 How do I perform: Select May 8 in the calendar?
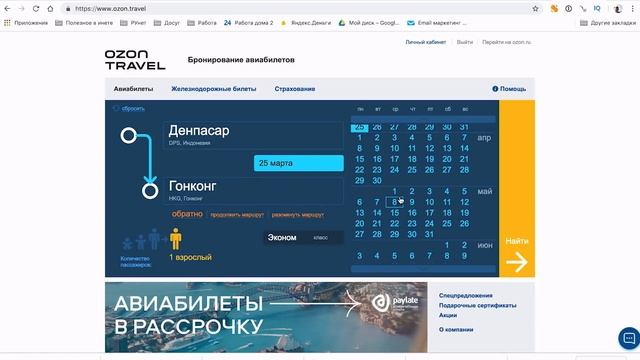click(394, 202)
